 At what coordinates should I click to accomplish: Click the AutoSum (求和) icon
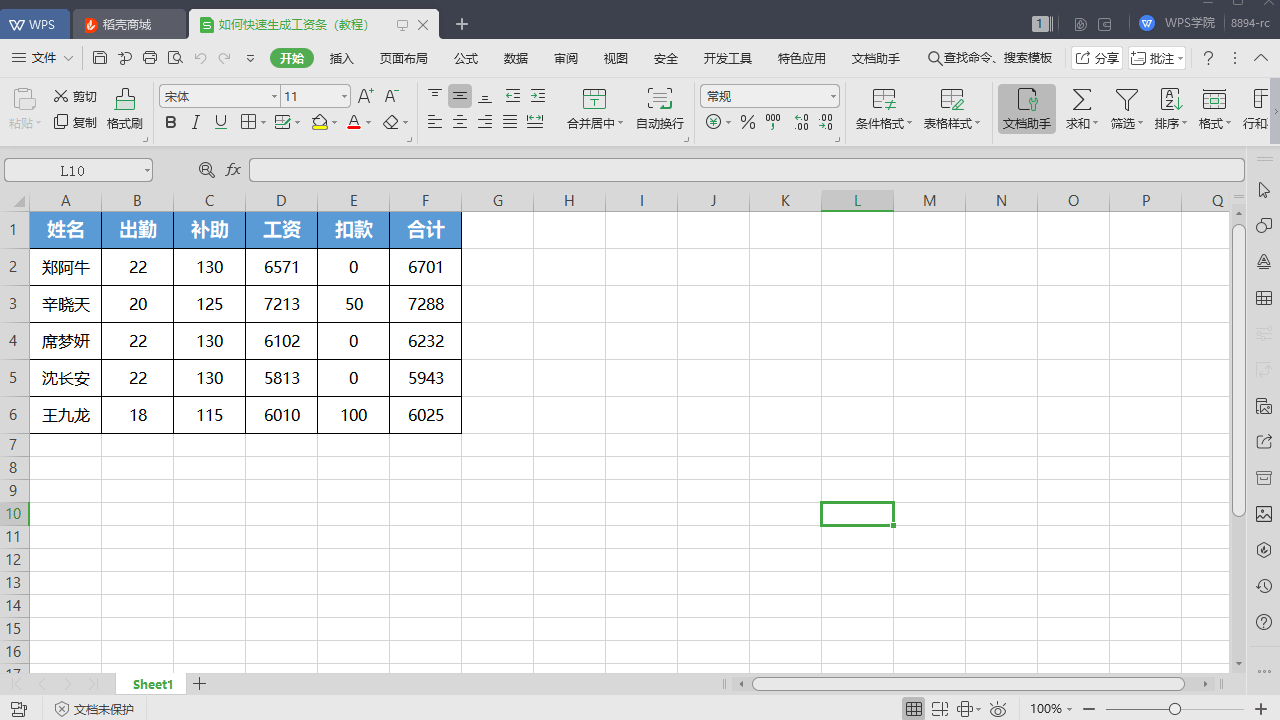pos(1081,100)
